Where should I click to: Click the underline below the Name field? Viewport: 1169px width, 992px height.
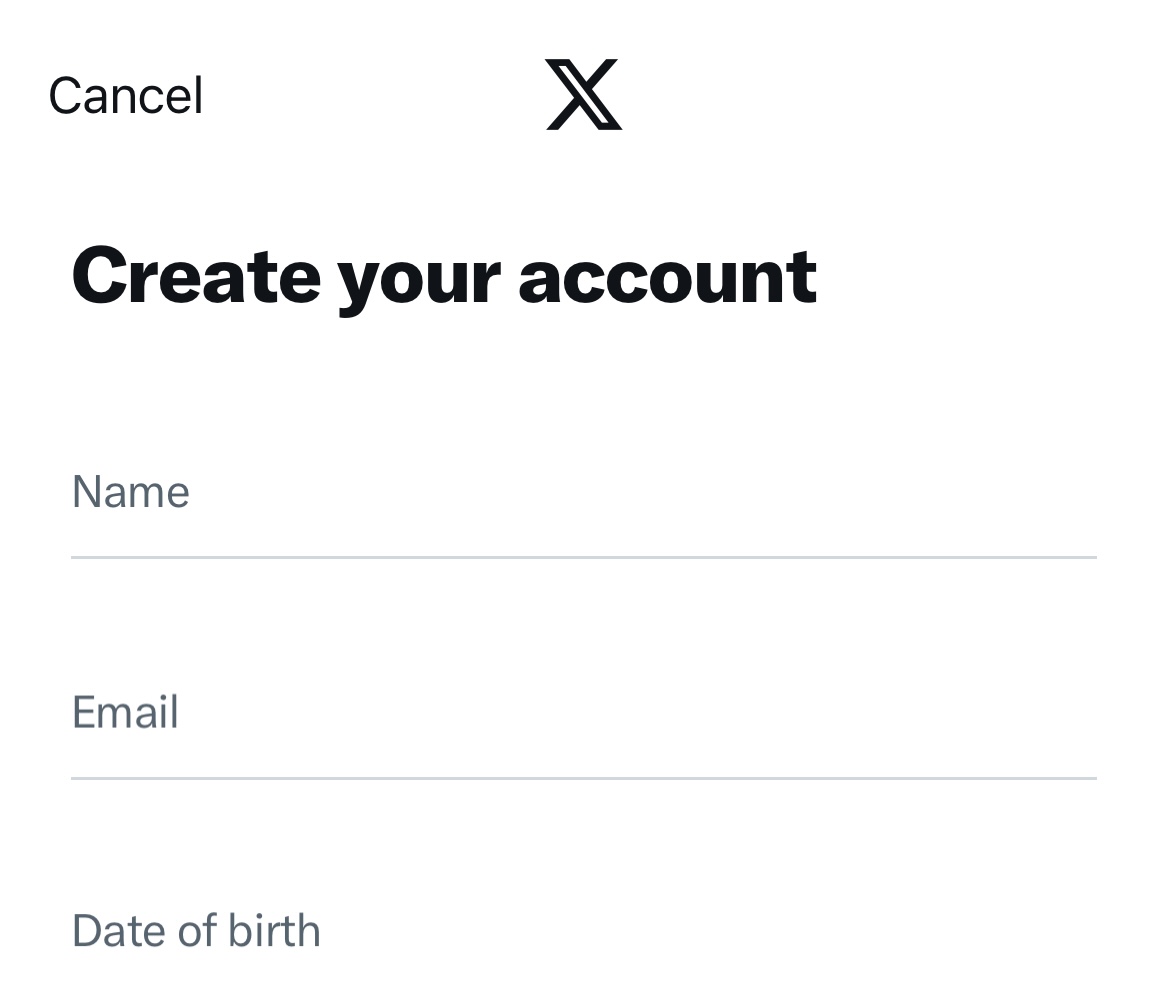[584, 557]
